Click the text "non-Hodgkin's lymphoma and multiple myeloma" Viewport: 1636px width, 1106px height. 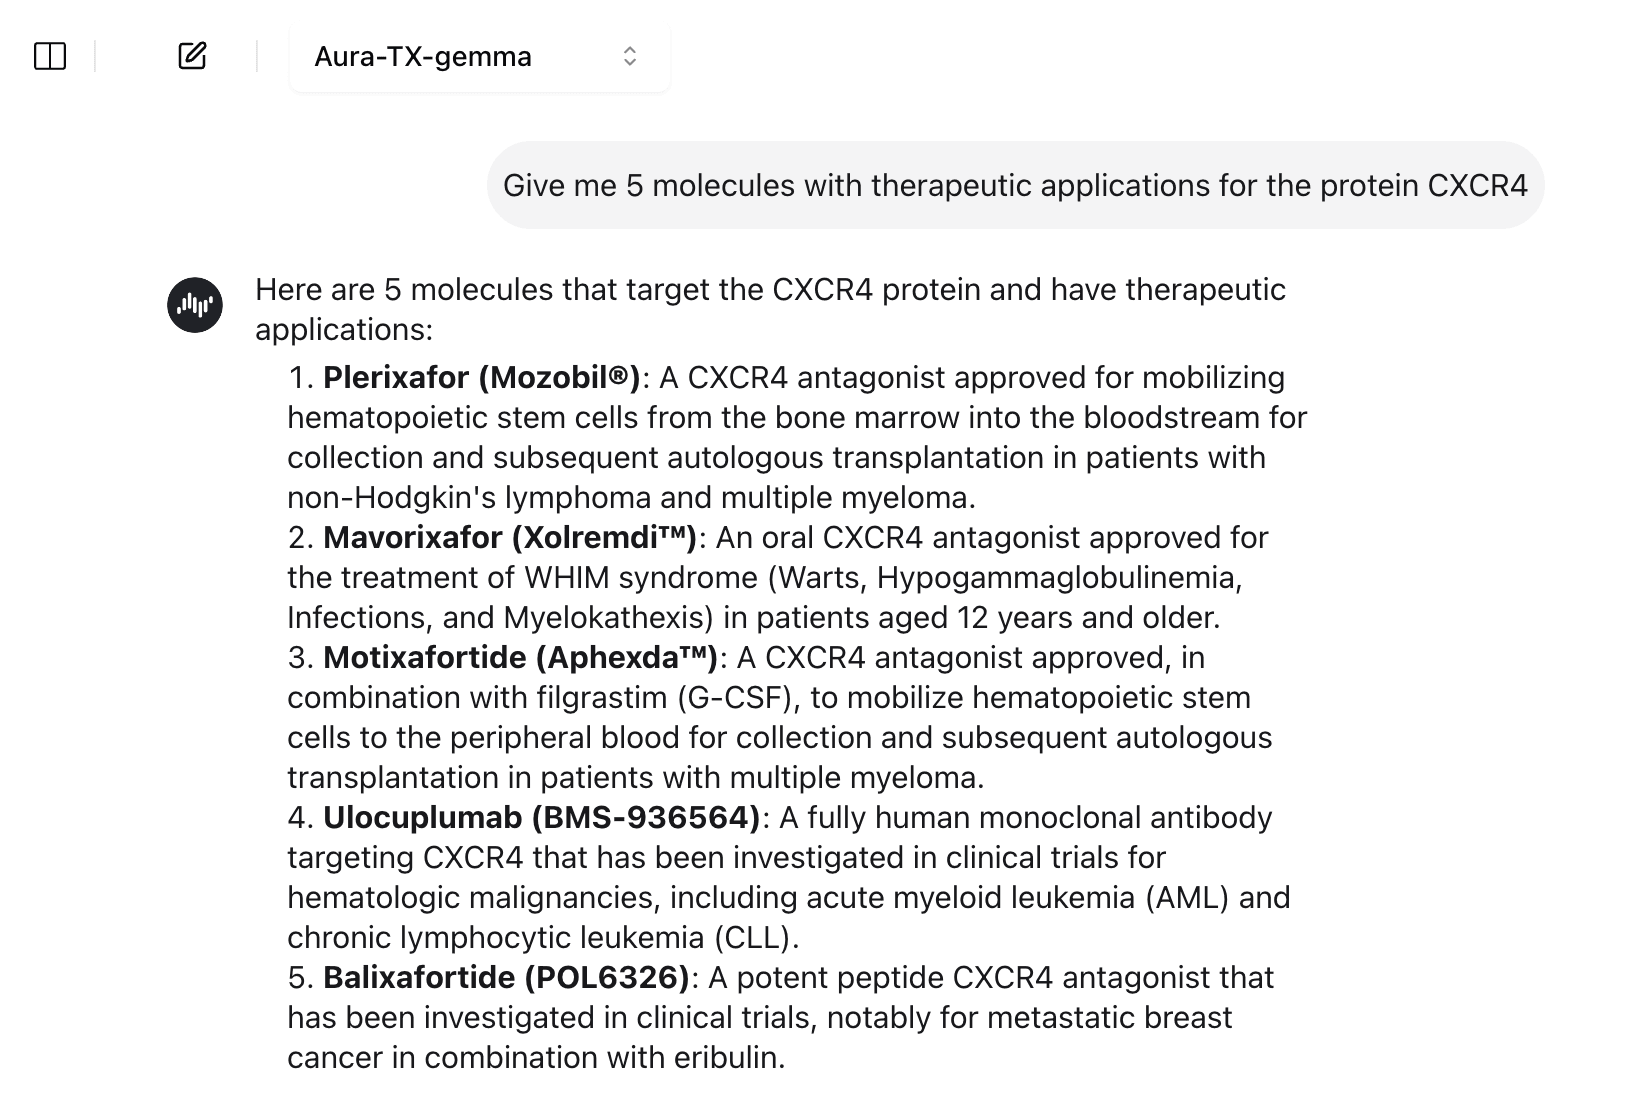(630, 498)
